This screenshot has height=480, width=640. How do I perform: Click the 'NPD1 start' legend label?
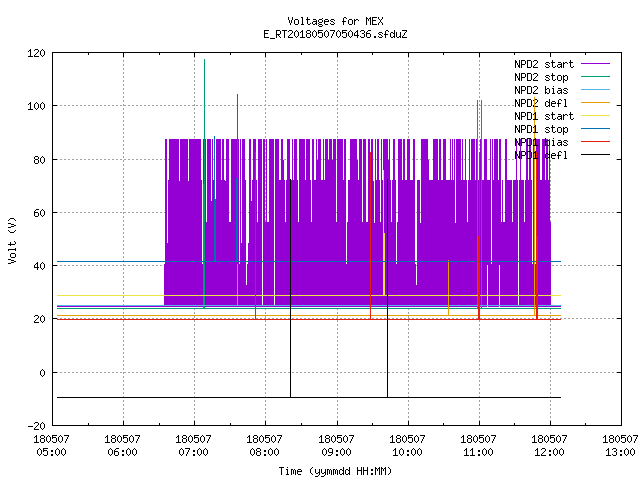pos(544,116)
